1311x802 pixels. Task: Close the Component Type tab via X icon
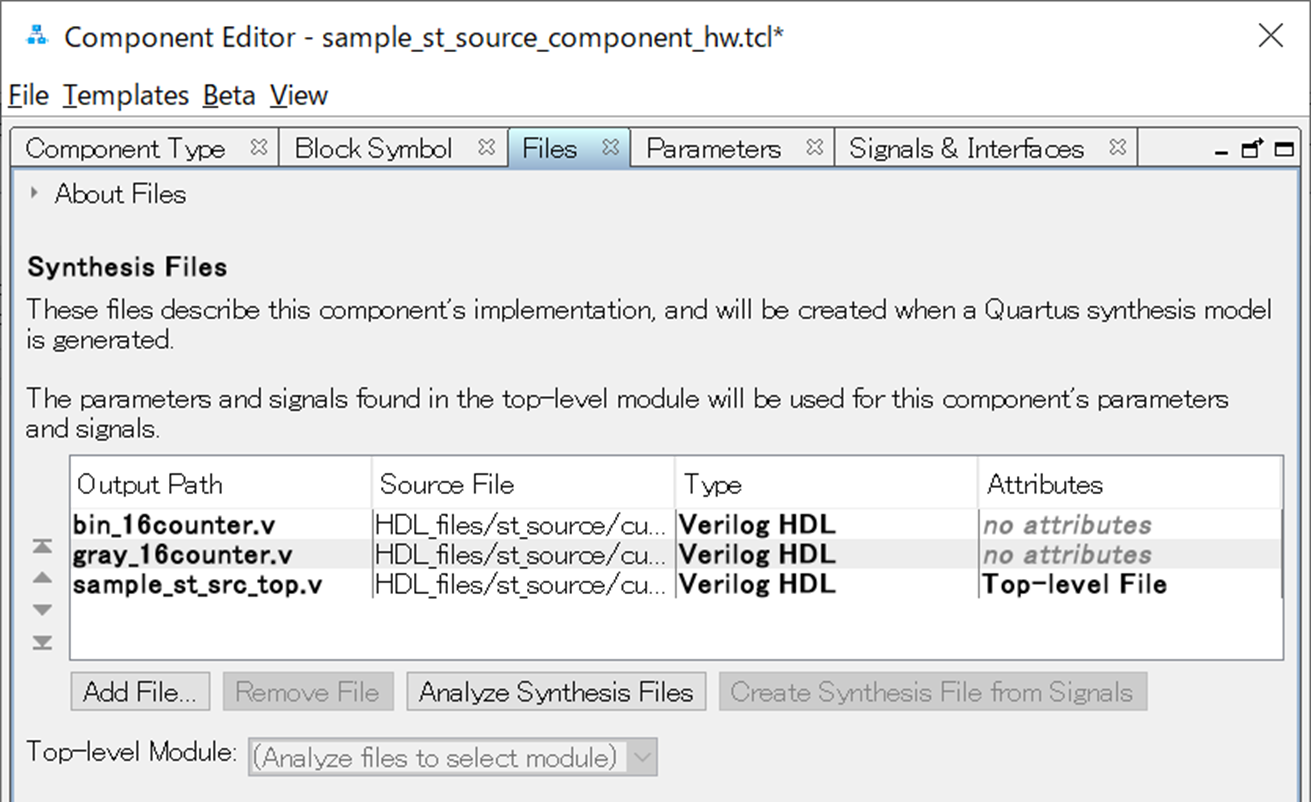click(259, 148)
